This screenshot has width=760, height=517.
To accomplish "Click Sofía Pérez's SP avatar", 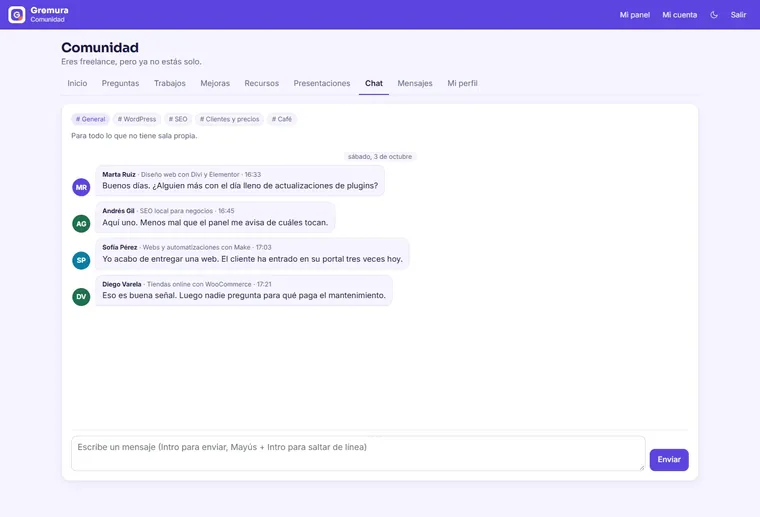I will click(x=81, y=260).
